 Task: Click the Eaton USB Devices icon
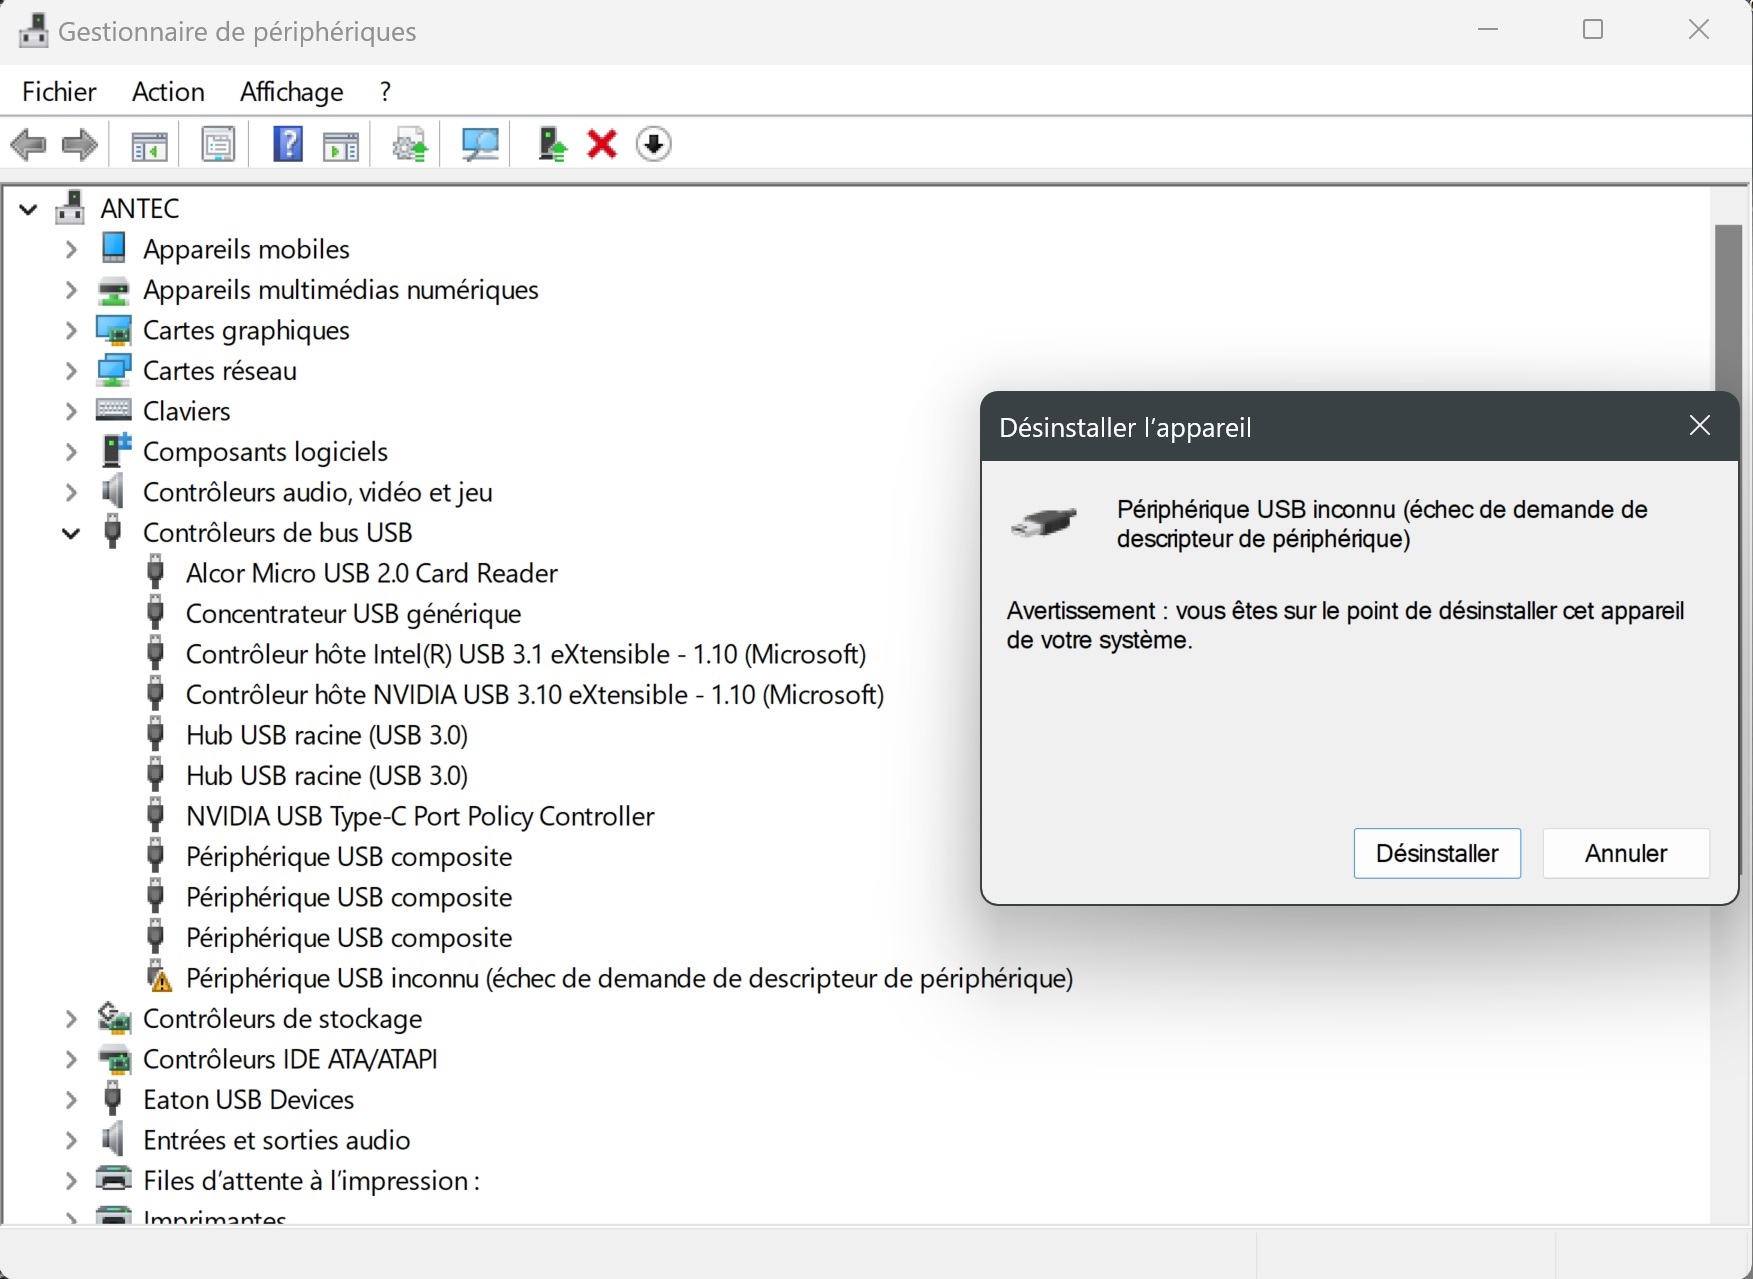pyautogui.click(x=113, y=1098)
